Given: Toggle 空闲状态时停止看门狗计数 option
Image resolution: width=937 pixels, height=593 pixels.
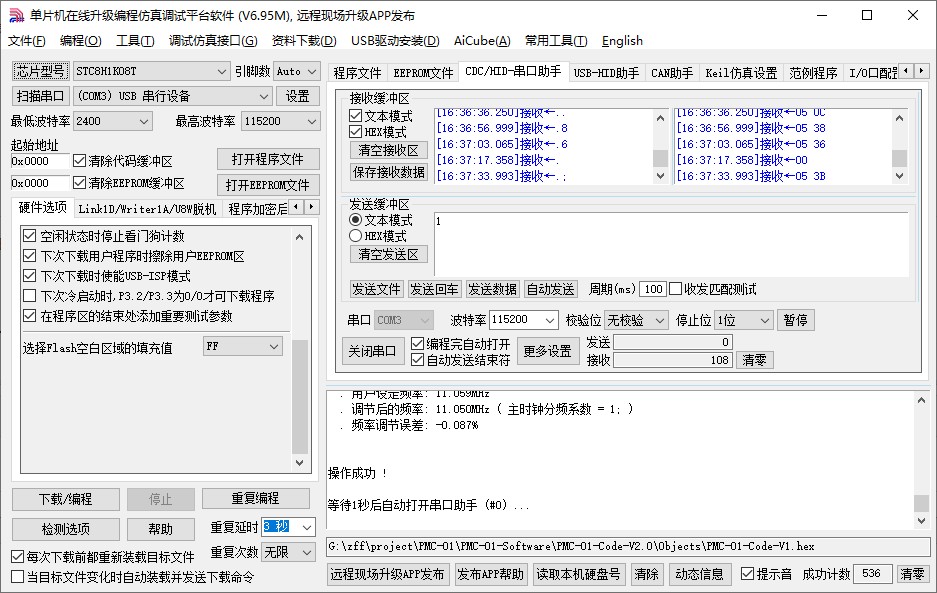Looking at the screenshot, I should (x=29, y=236).
